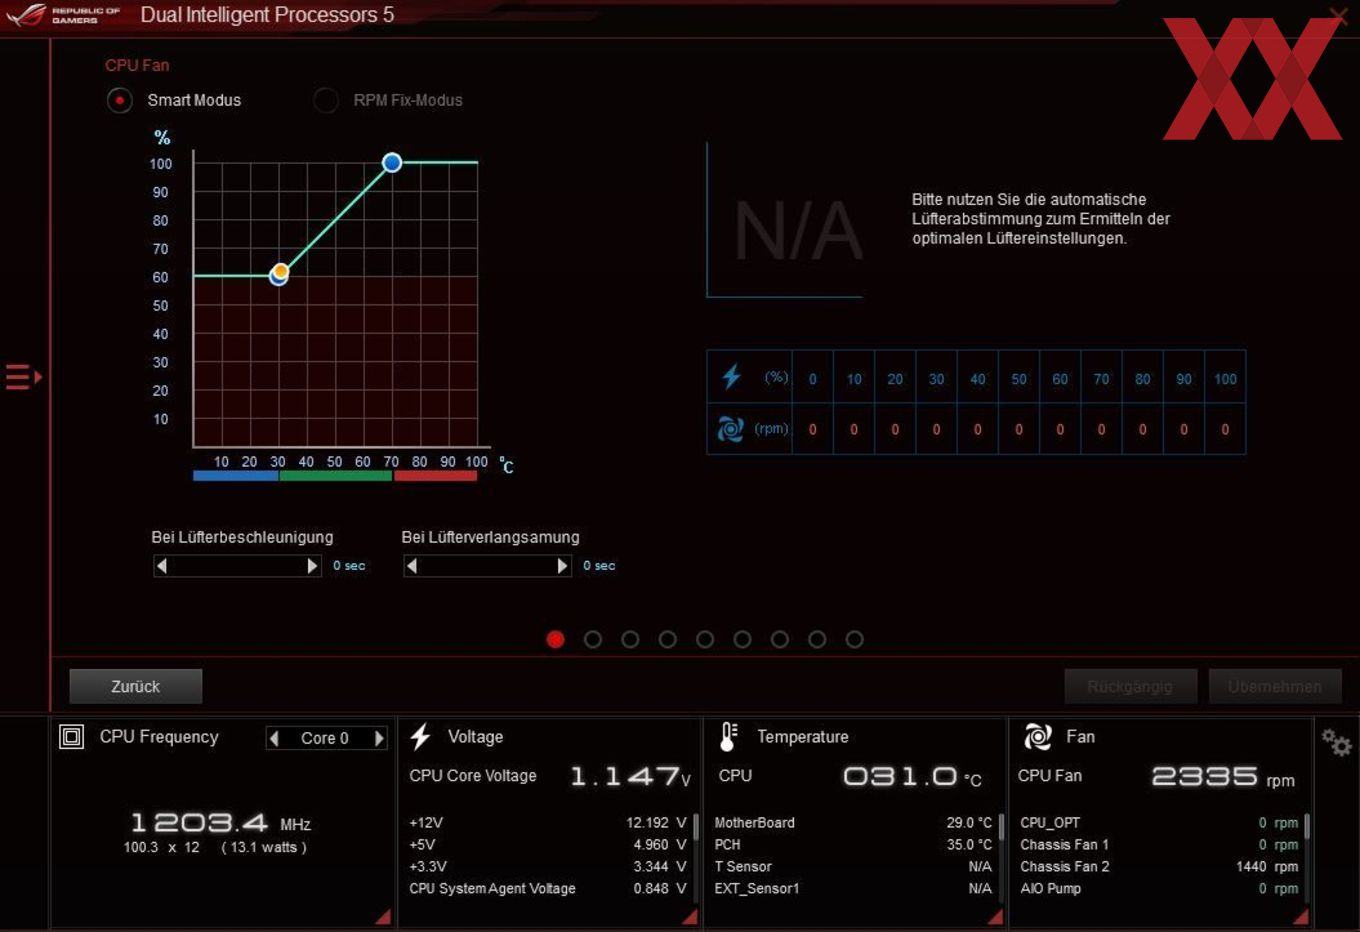Switch to previous CPU core
The width and height of the screenshot is (1360, 932).
coord(274,738)
